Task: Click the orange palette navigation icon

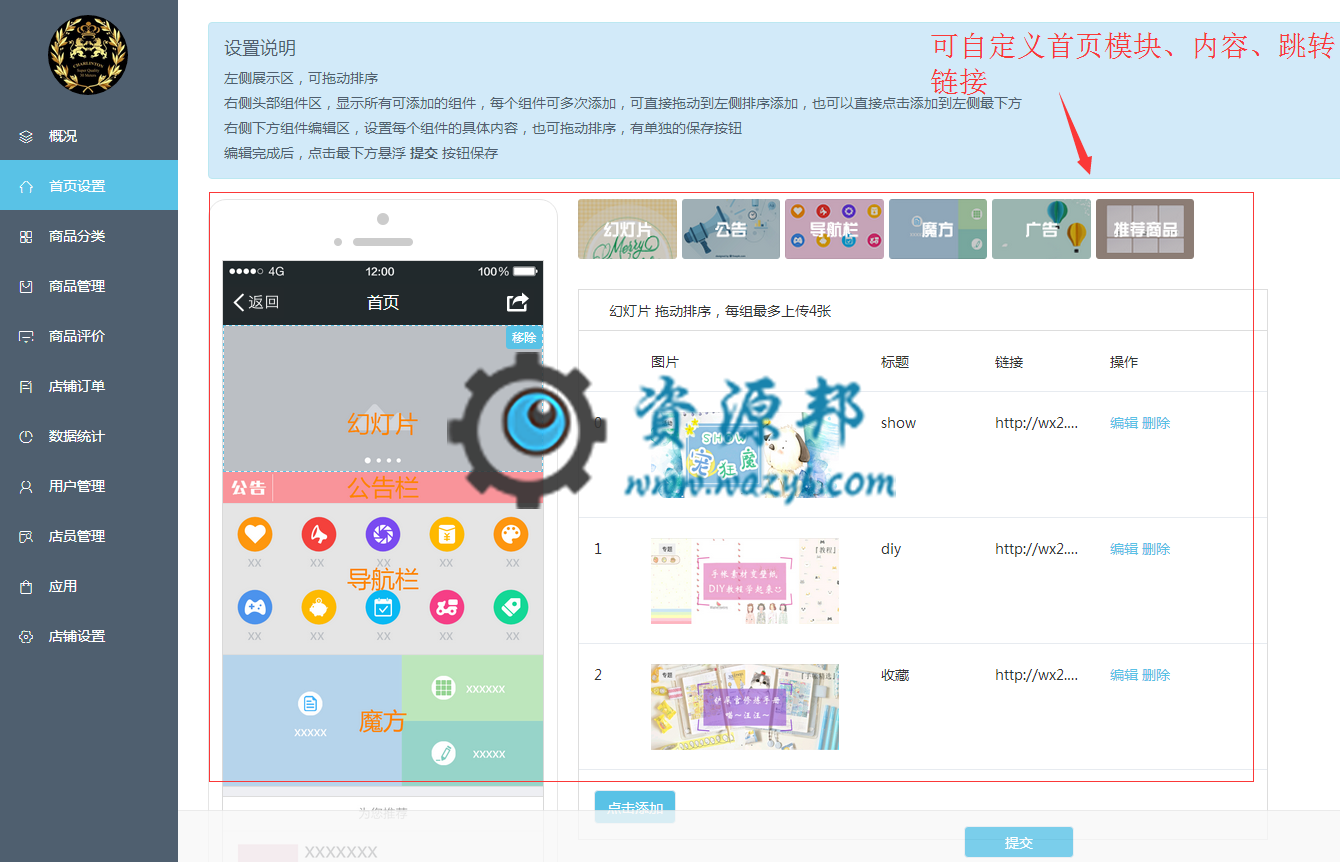Action: pos(511,535)
